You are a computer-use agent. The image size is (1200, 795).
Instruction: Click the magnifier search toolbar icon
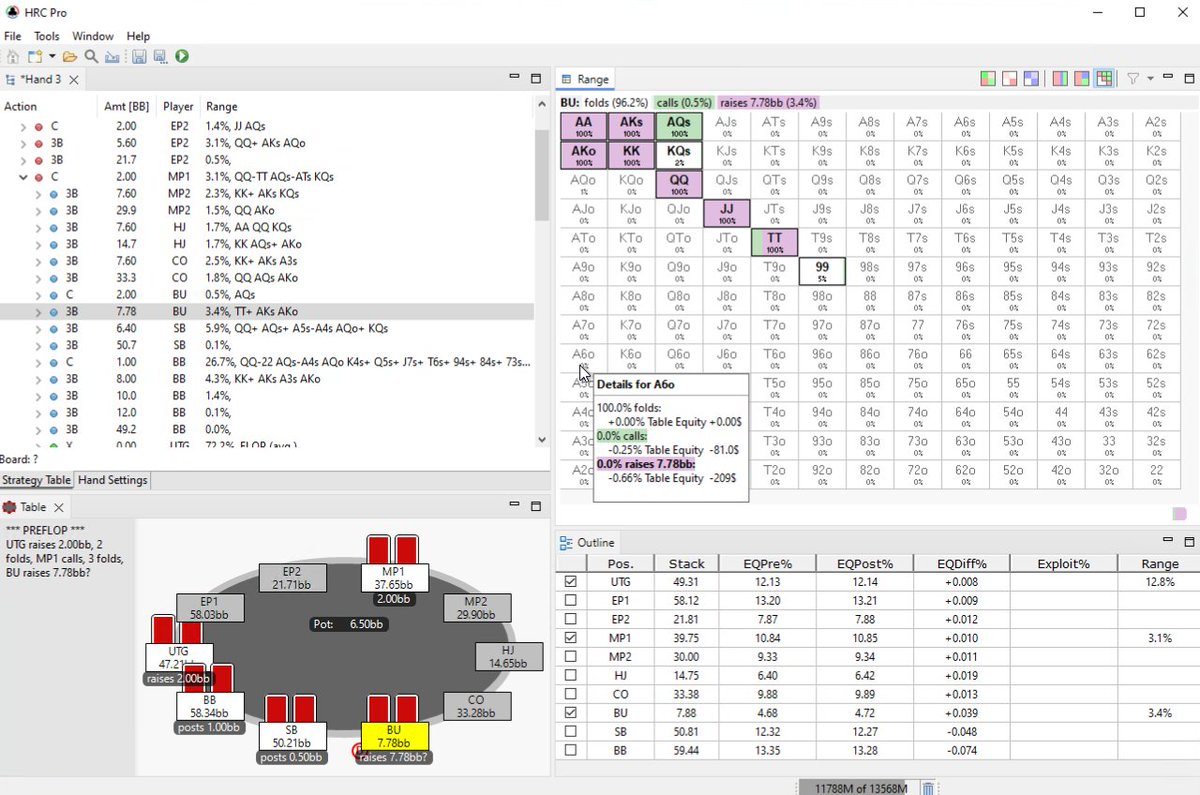91,57
